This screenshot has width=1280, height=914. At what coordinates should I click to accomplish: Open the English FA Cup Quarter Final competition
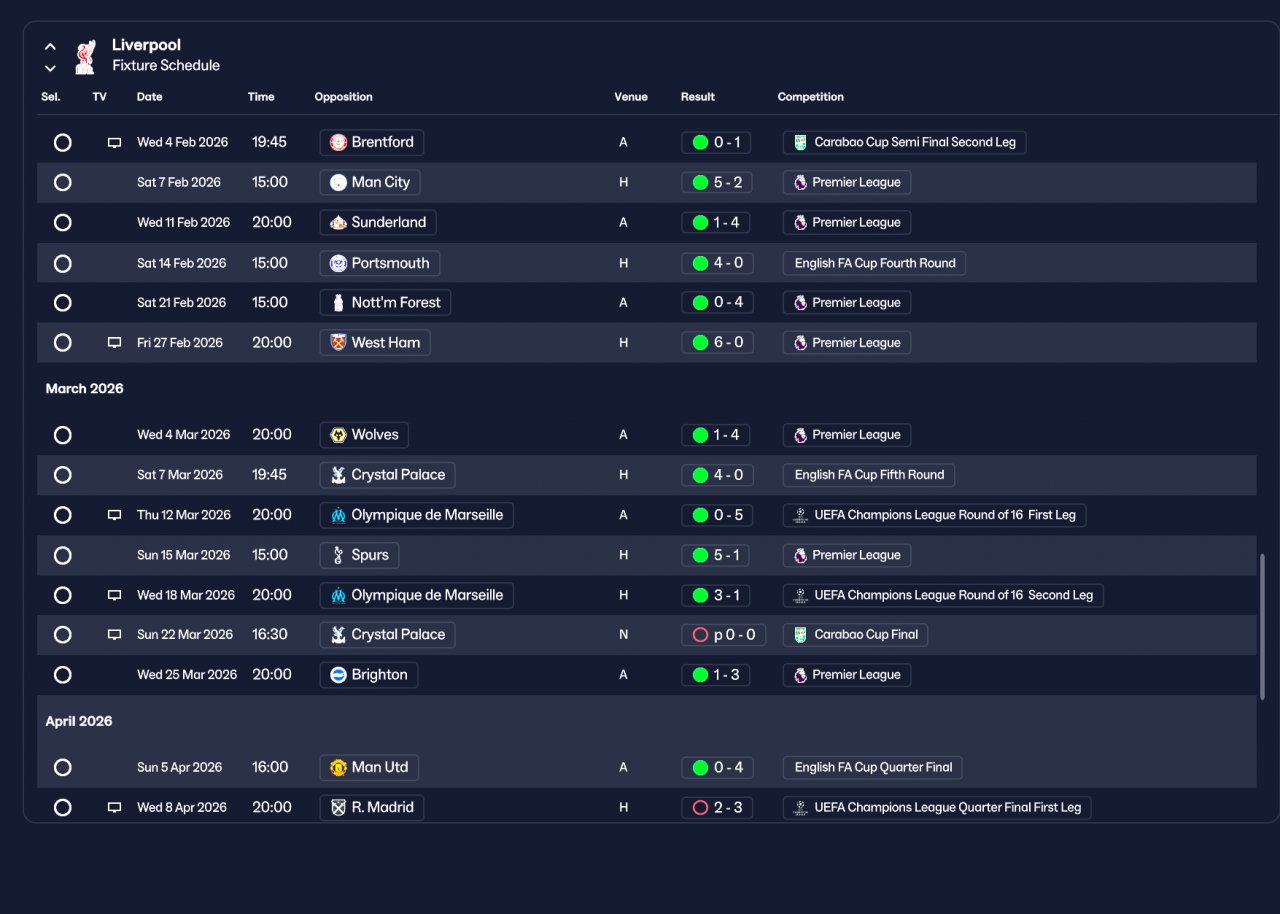click(x=873, y=767)
